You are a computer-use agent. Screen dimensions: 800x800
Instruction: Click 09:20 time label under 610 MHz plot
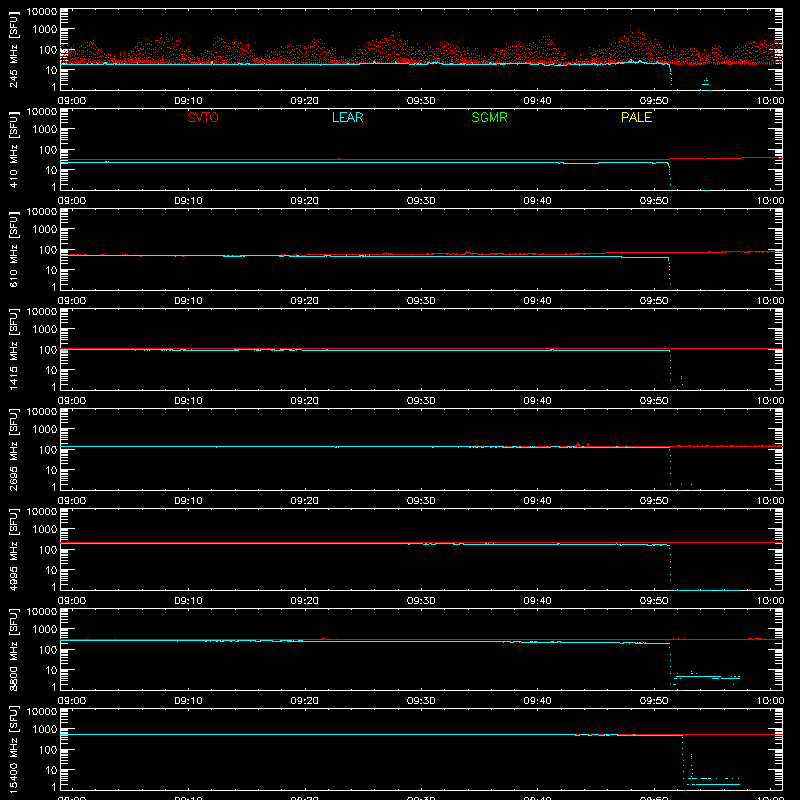click(305, 301)
